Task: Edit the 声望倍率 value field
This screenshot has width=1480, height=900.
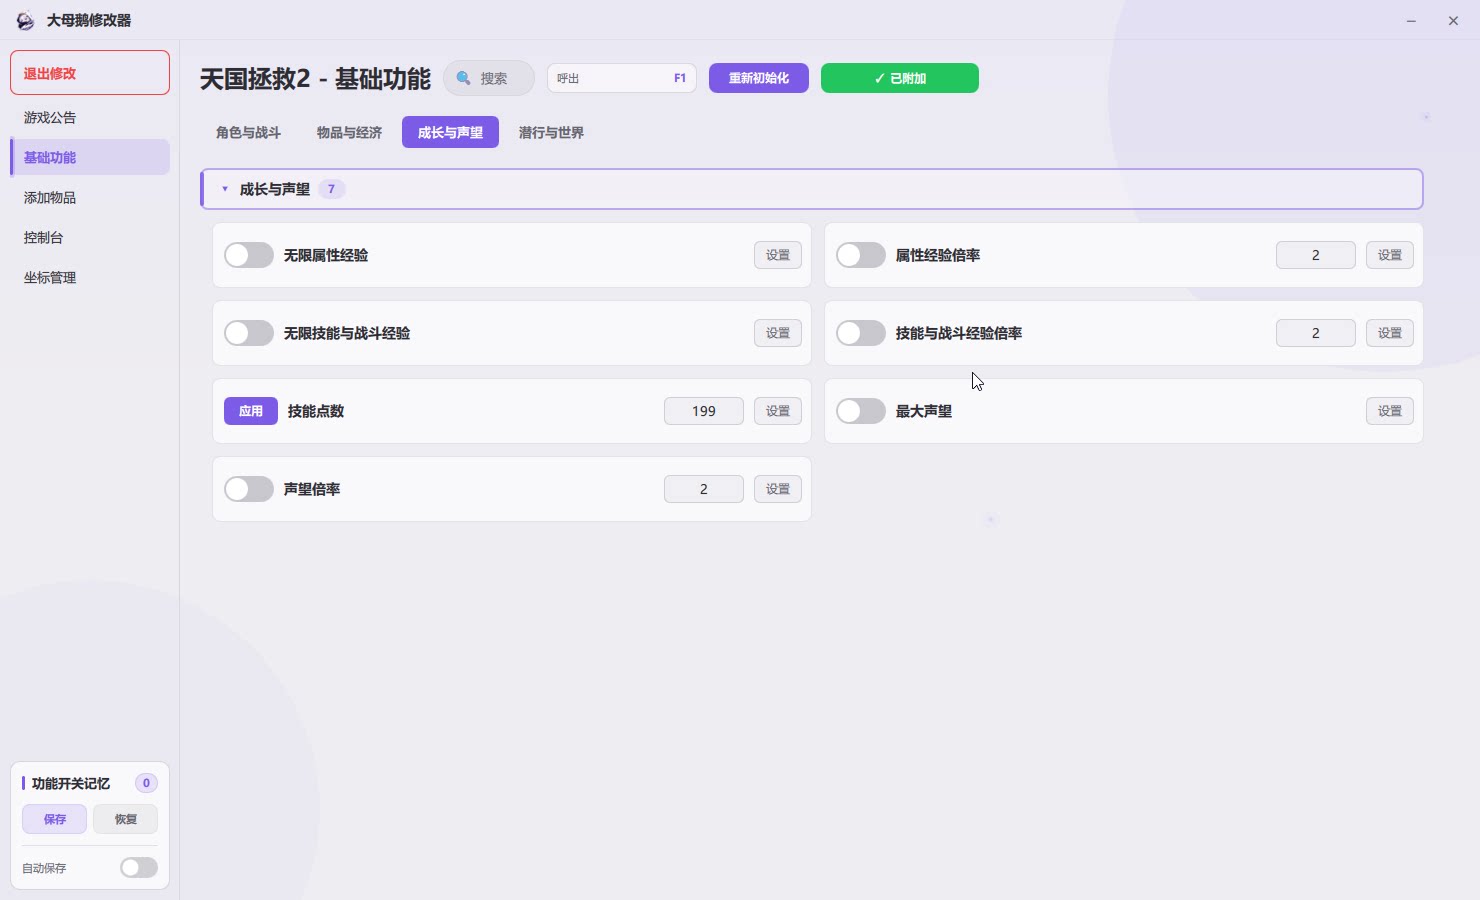Action: (x=704, y=489)
